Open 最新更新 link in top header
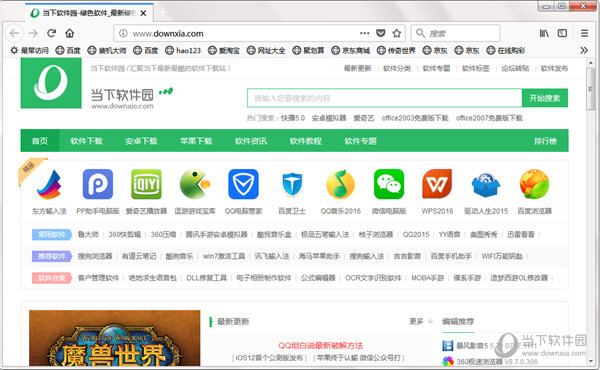The width and height of the screenshot is (600, 370). pos(357,68)
